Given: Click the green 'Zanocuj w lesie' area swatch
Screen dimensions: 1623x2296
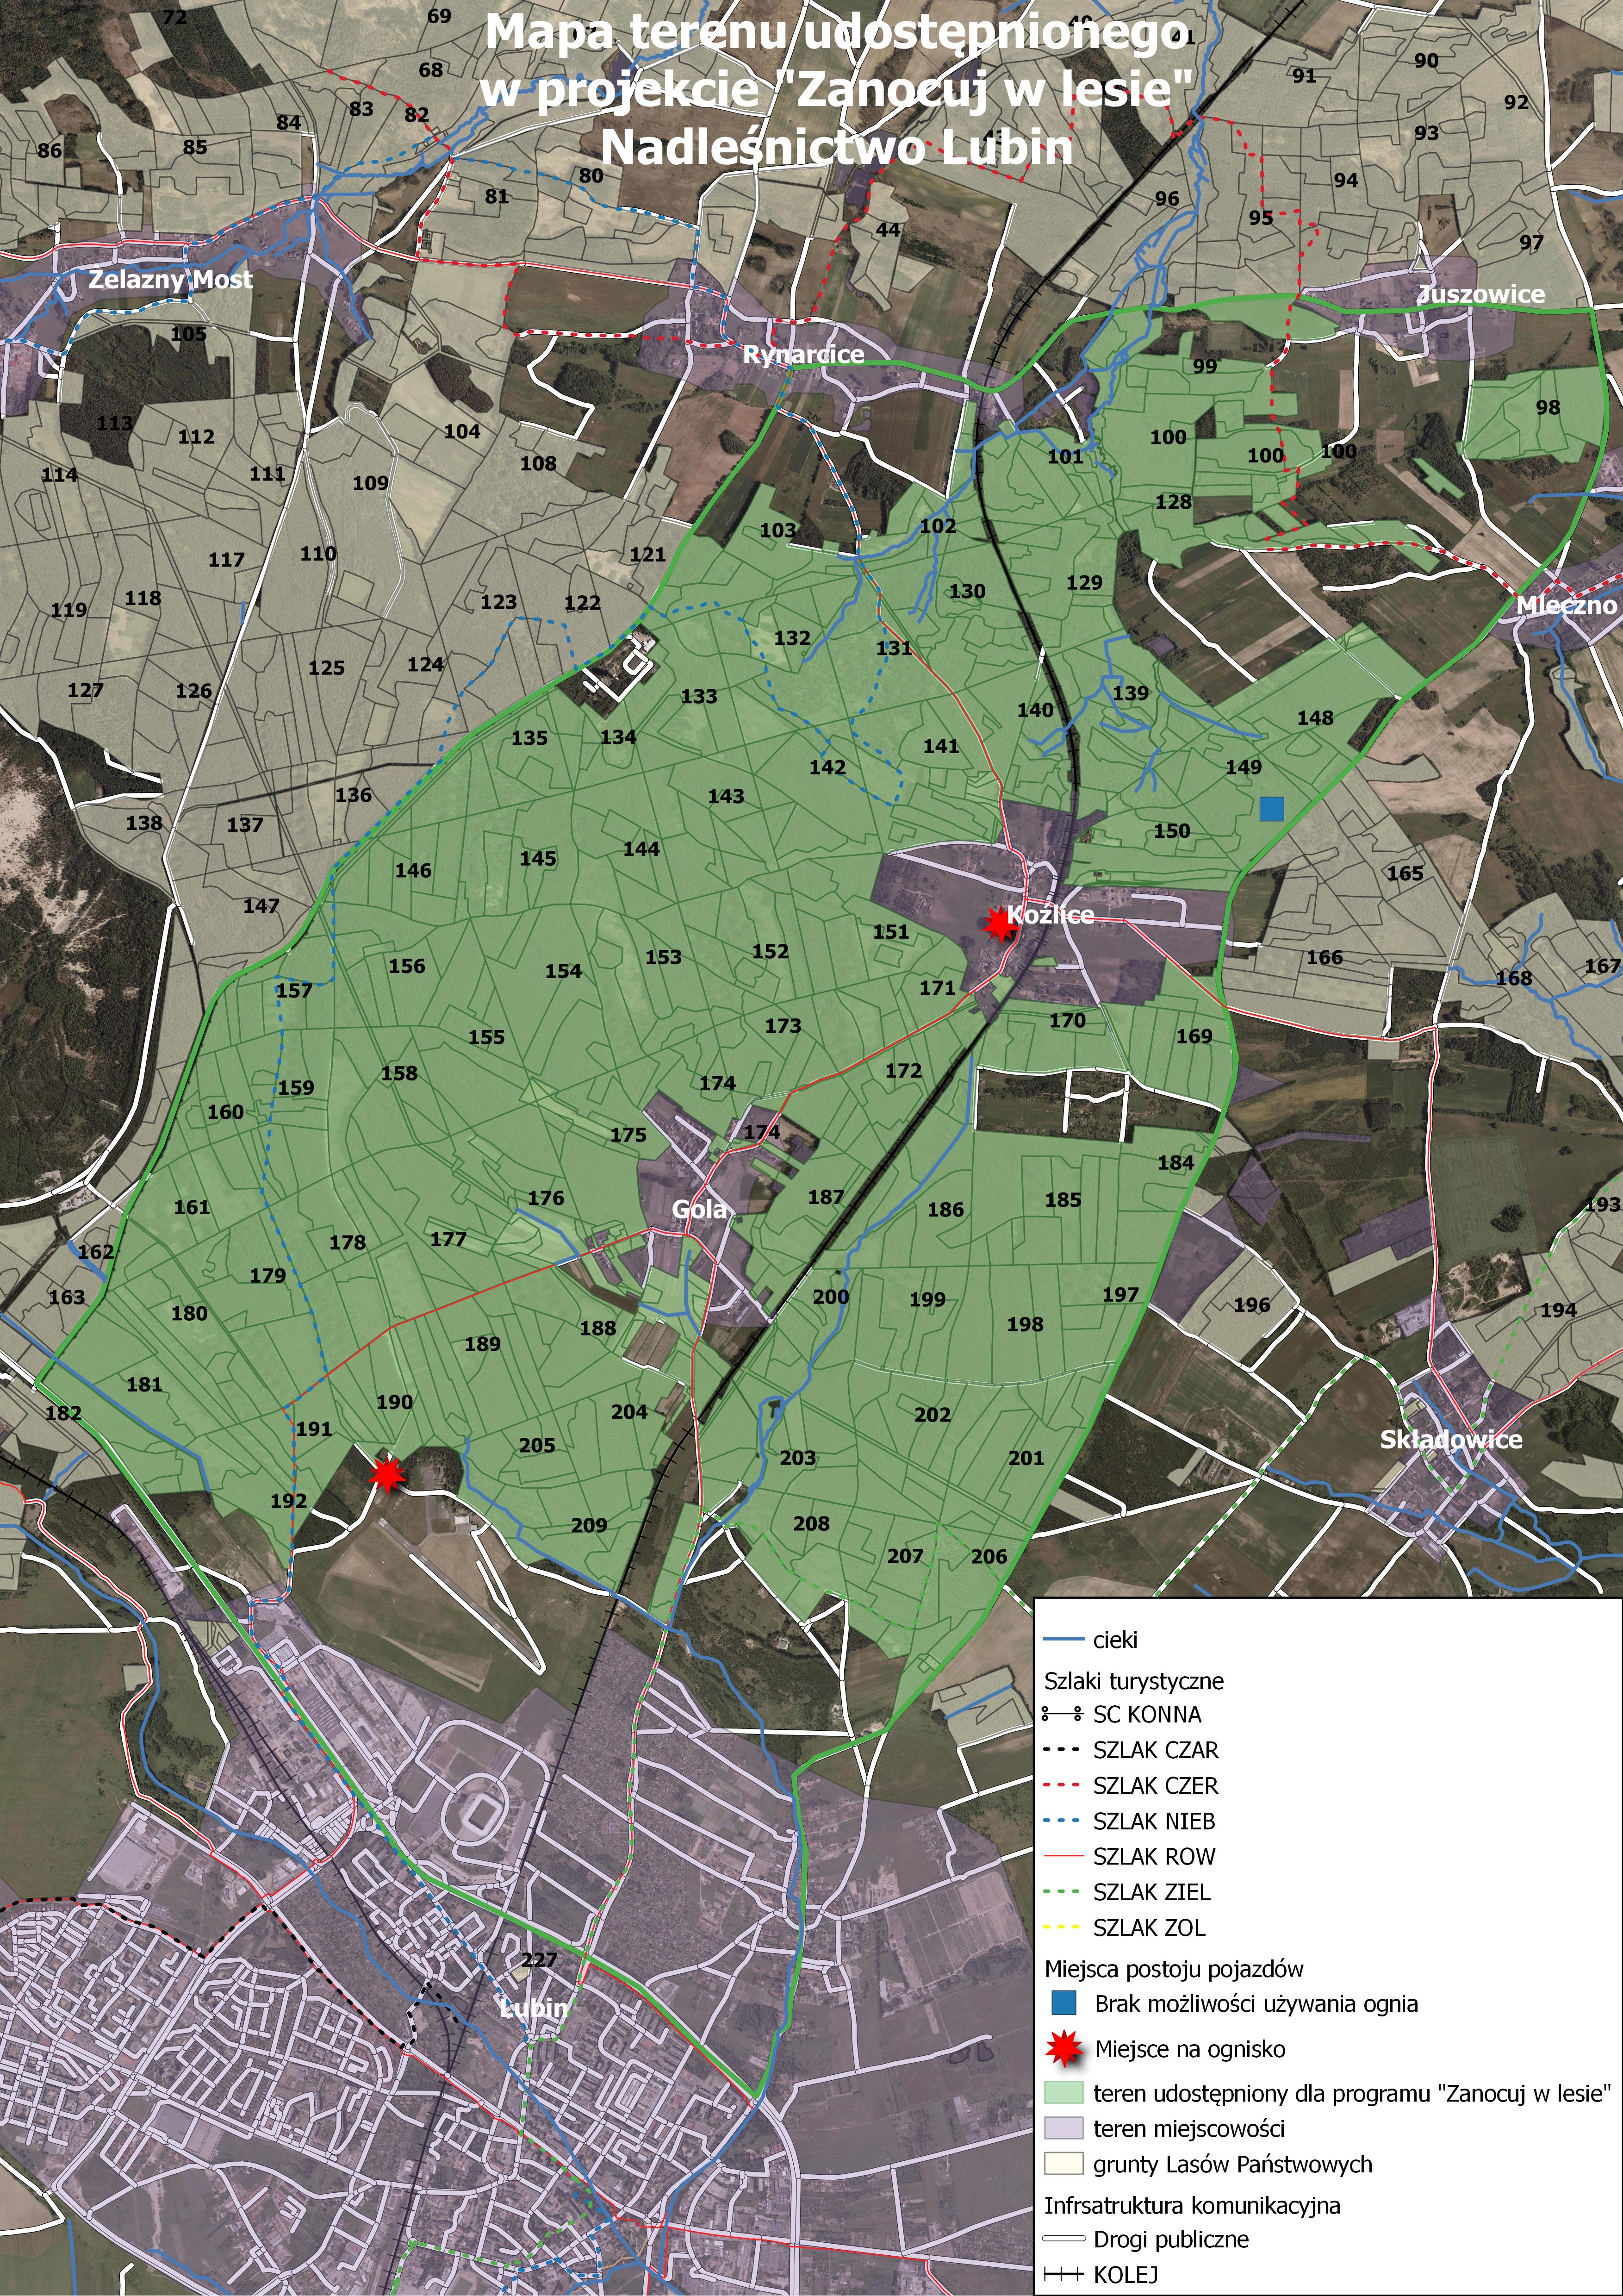Looking at the screenshot, I should tap(1063, 2093).
